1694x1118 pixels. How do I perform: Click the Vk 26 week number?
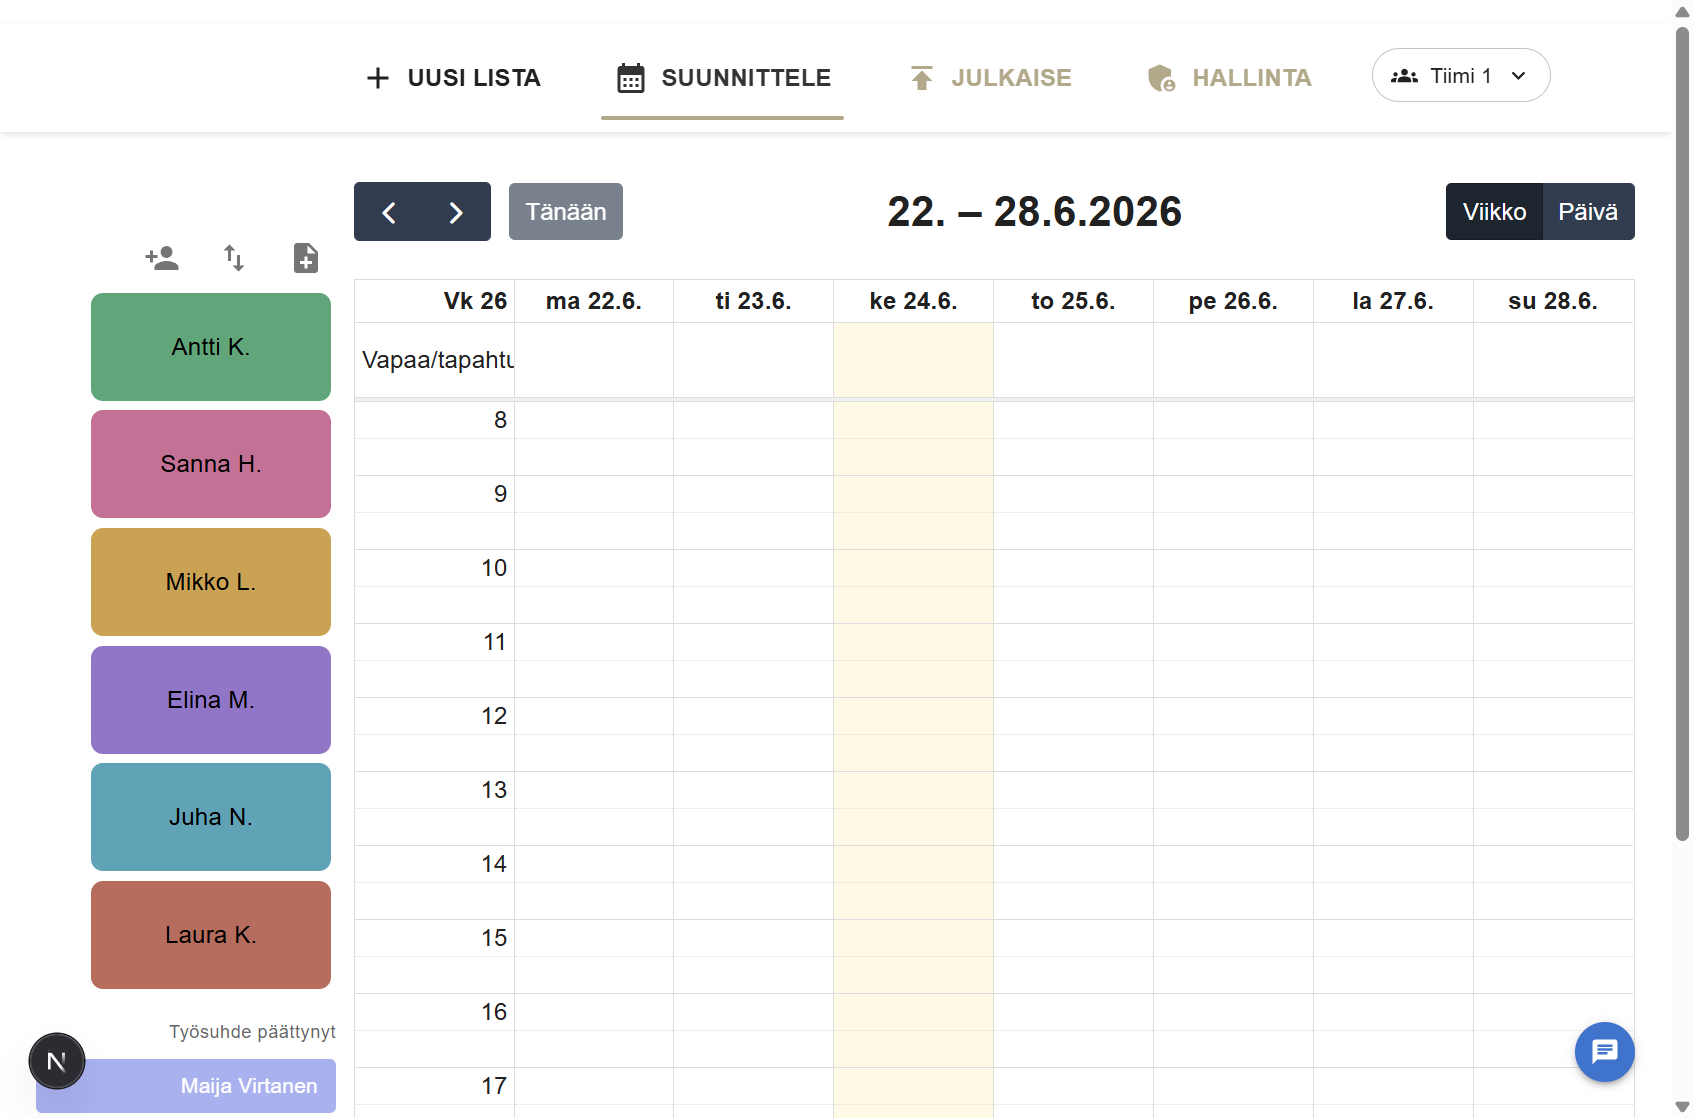(x=475, y=301)
